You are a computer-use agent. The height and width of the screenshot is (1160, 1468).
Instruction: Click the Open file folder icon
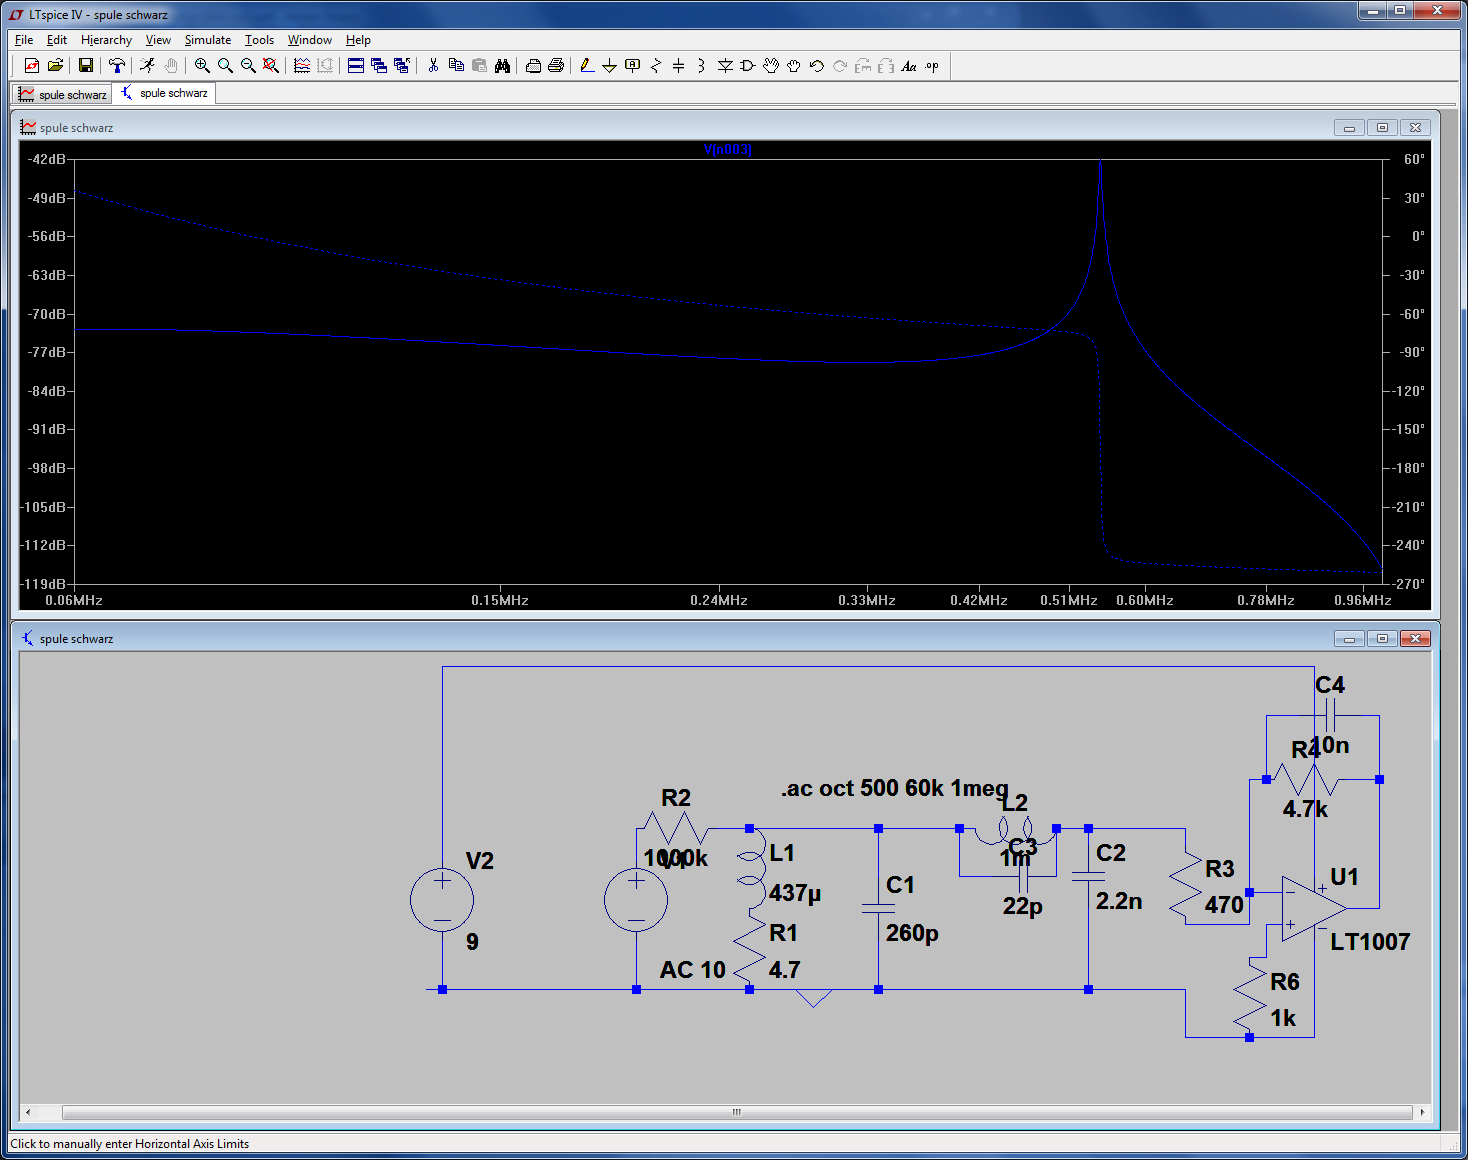click(x=55, y=66)
